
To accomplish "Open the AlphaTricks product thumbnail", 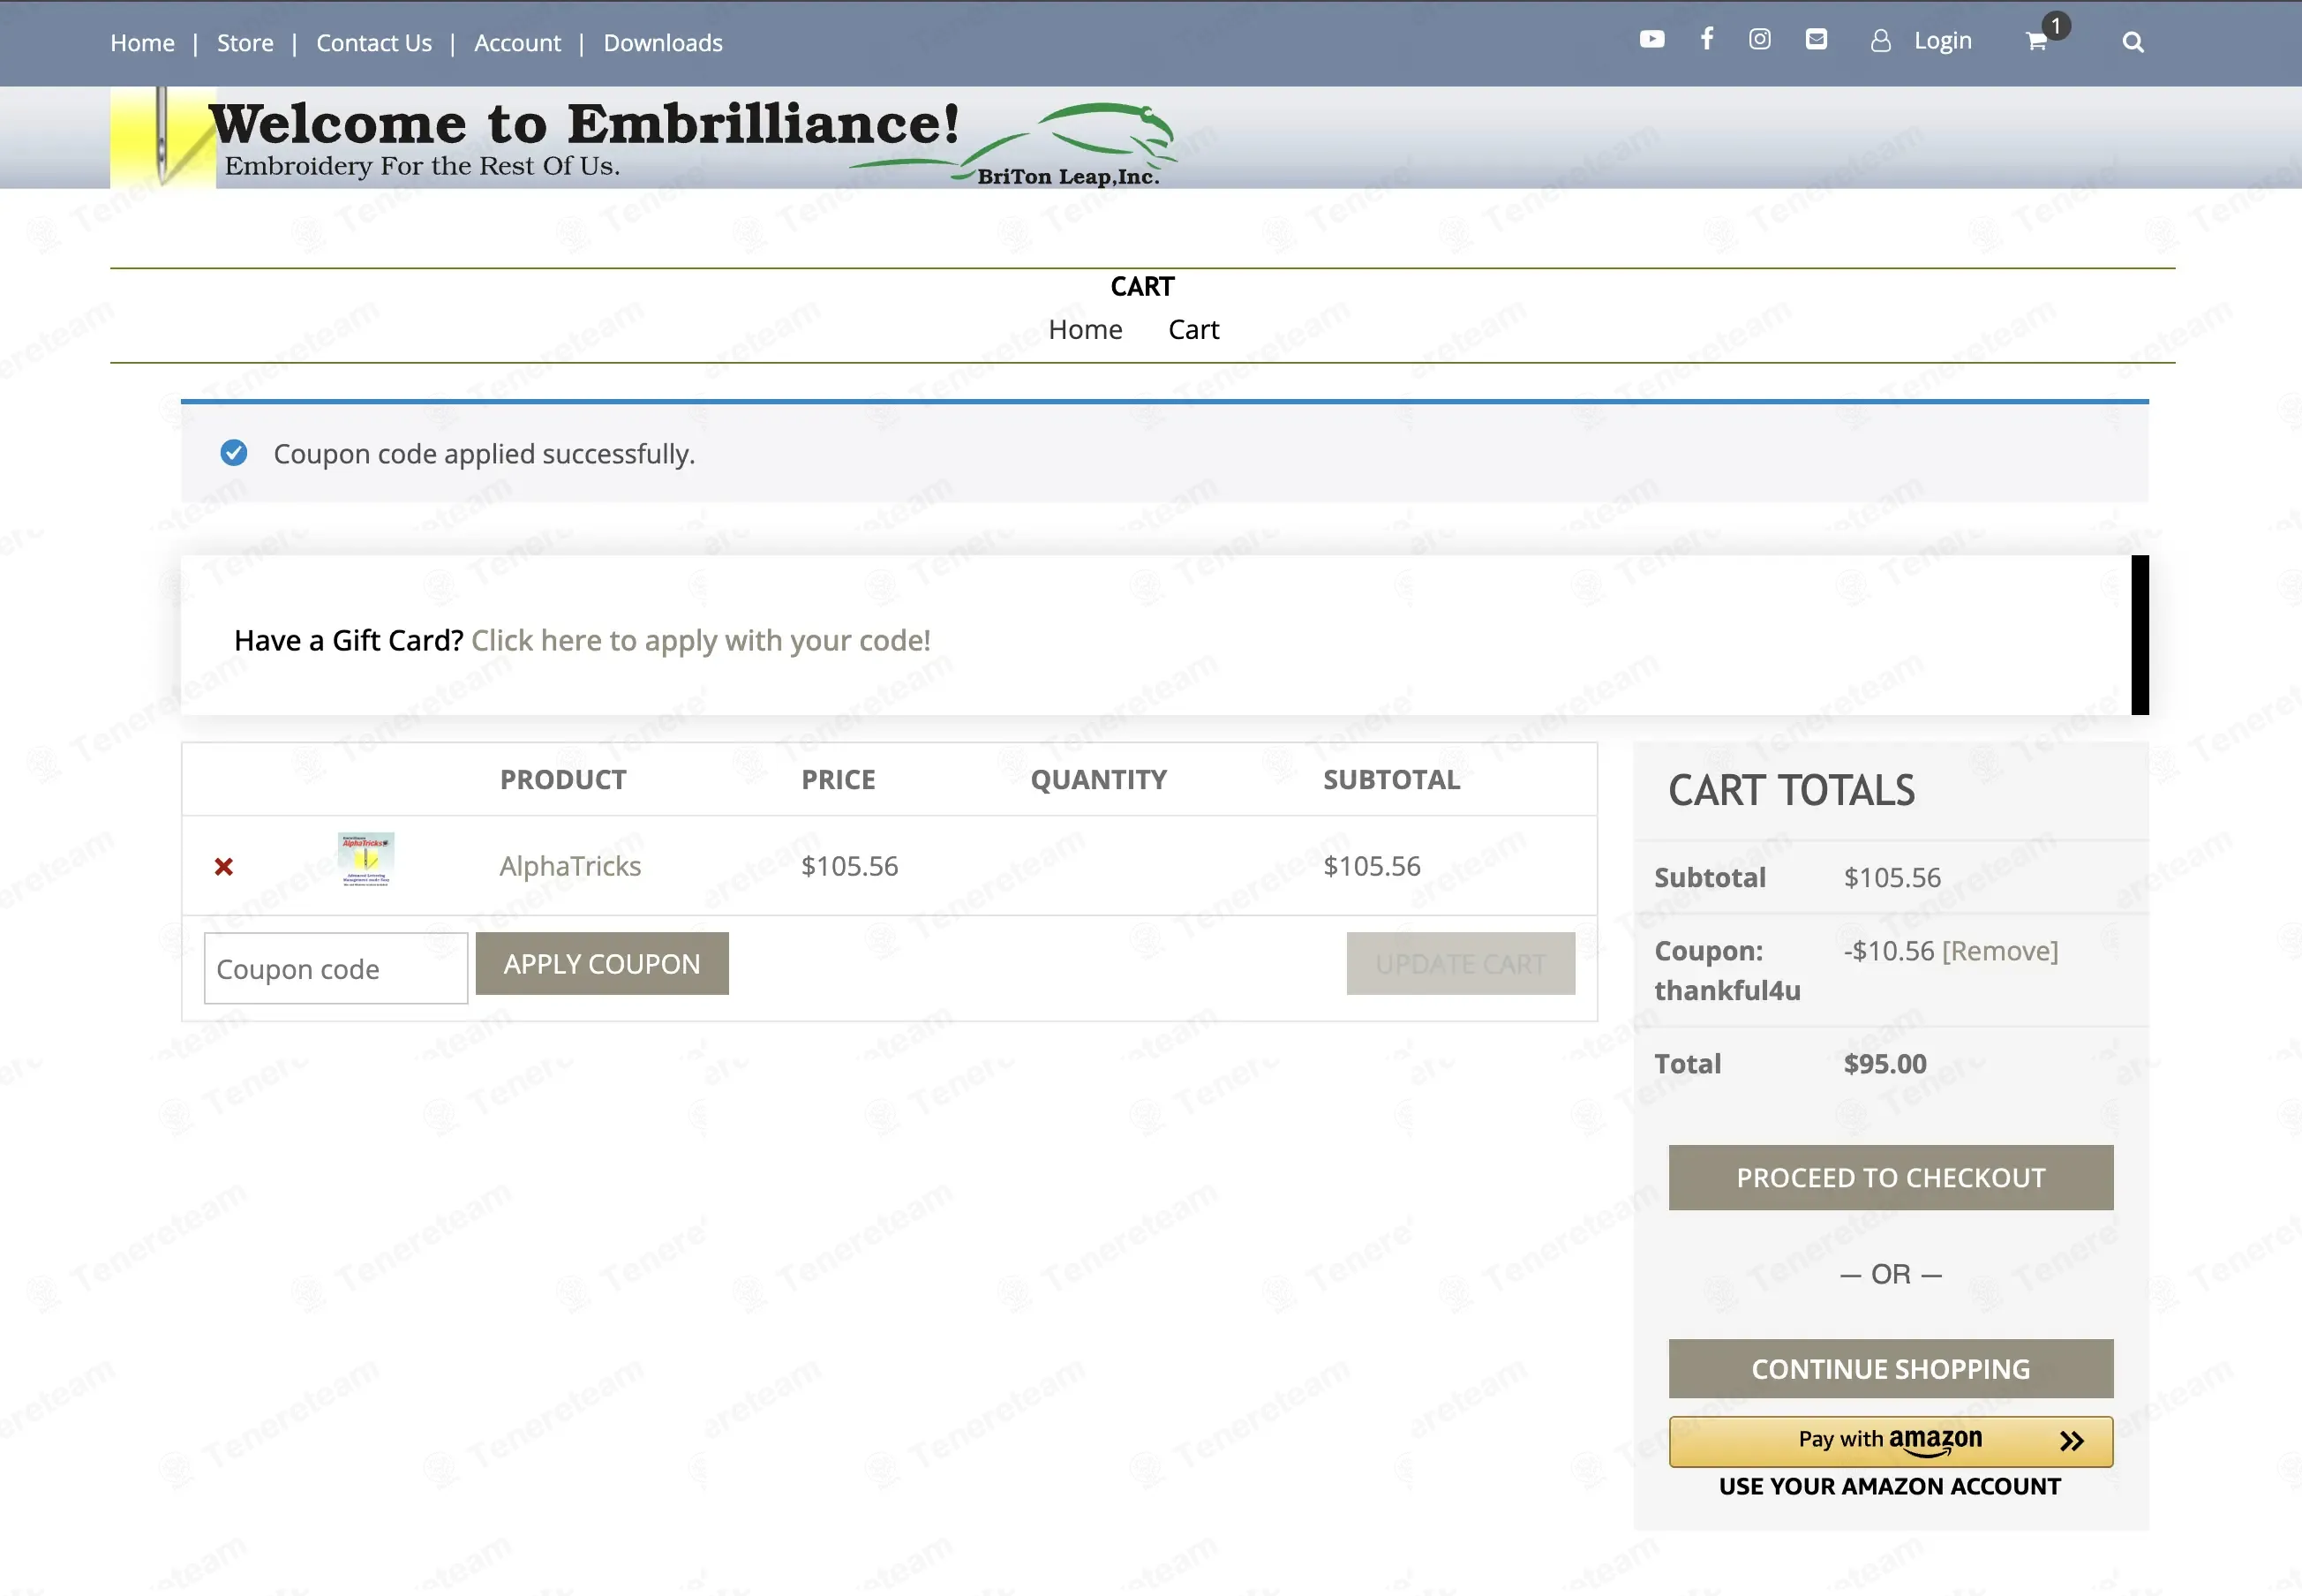I will [366, 860].
